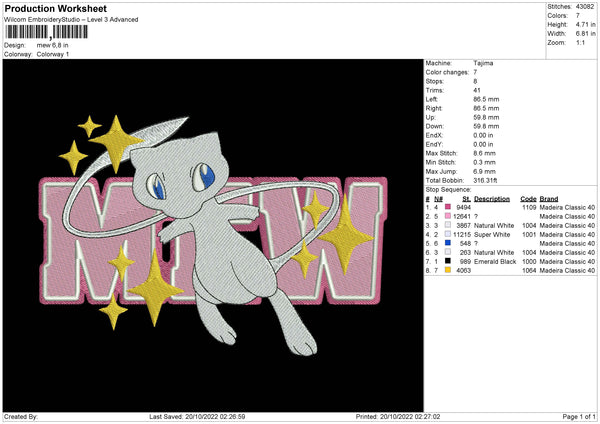Click the Total Bobbin value 316.31ft
The height and width of the screenshot is (424, 600).
485,180
